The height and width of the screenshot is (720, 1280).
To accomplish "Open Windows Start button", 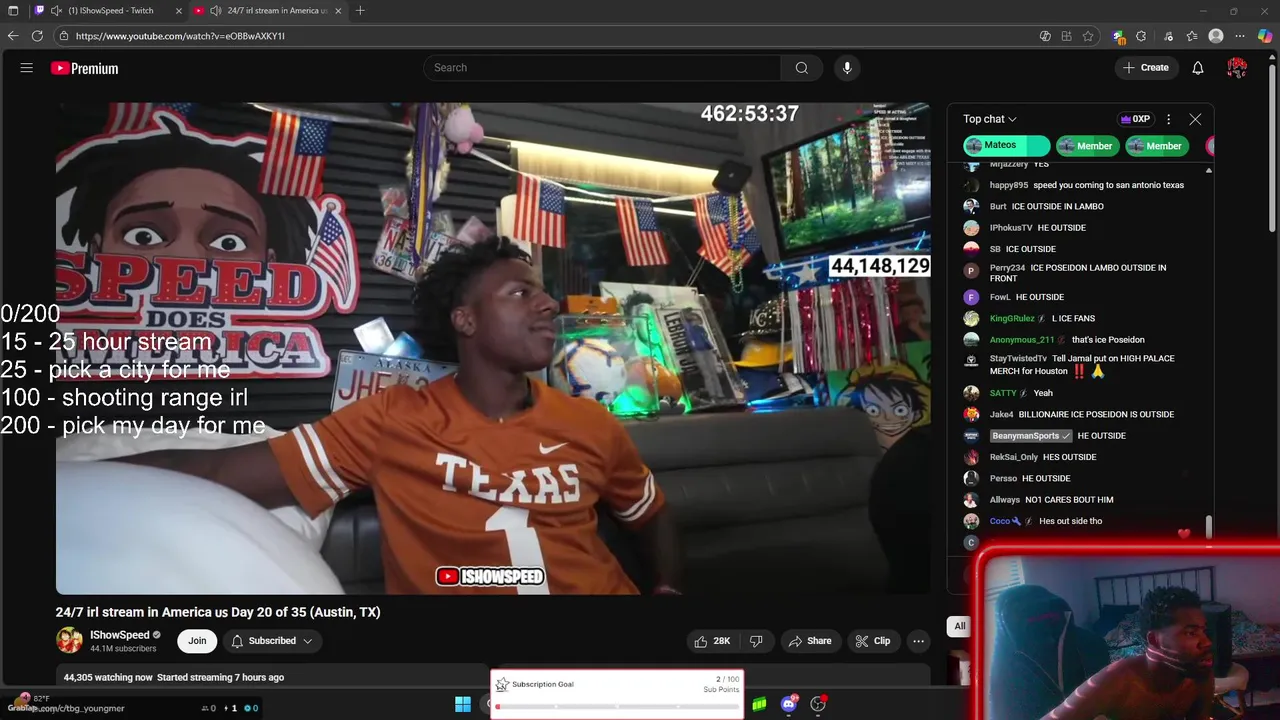I will [x=463, y=704].
